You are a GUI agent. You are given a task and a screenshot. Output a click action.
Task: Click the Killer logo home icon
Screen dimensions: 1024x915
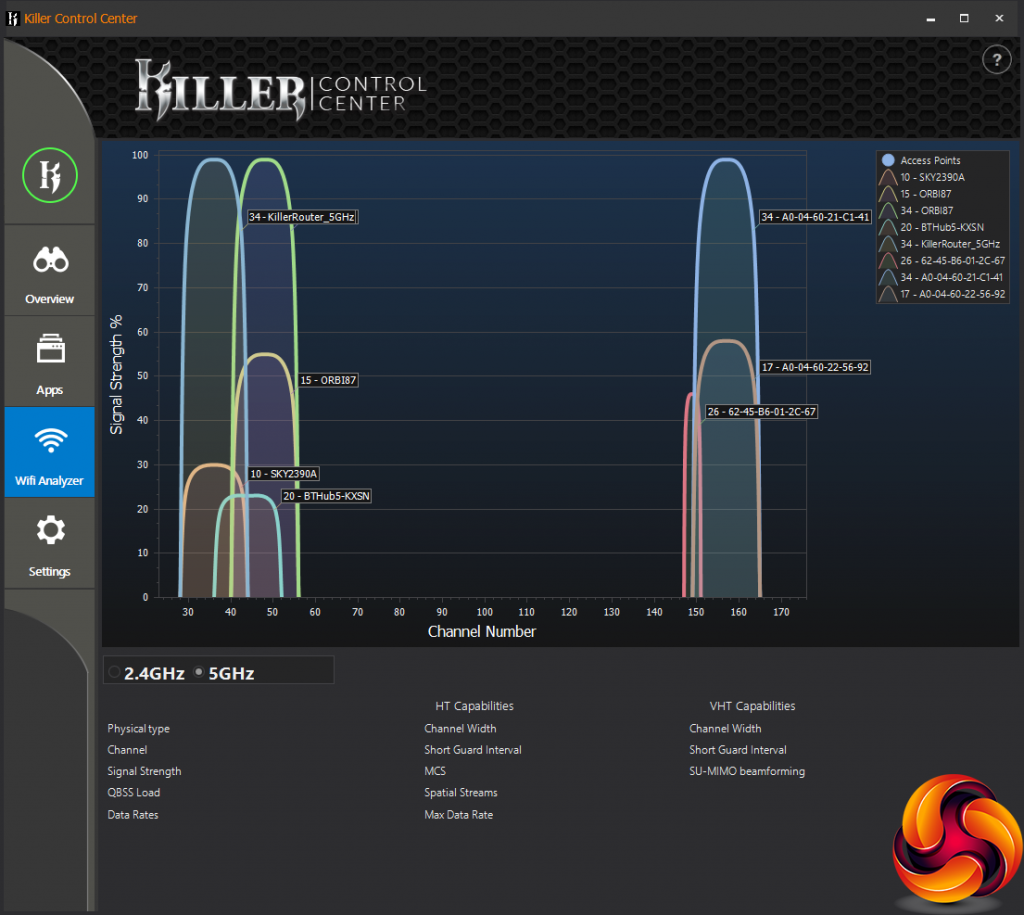50,175
